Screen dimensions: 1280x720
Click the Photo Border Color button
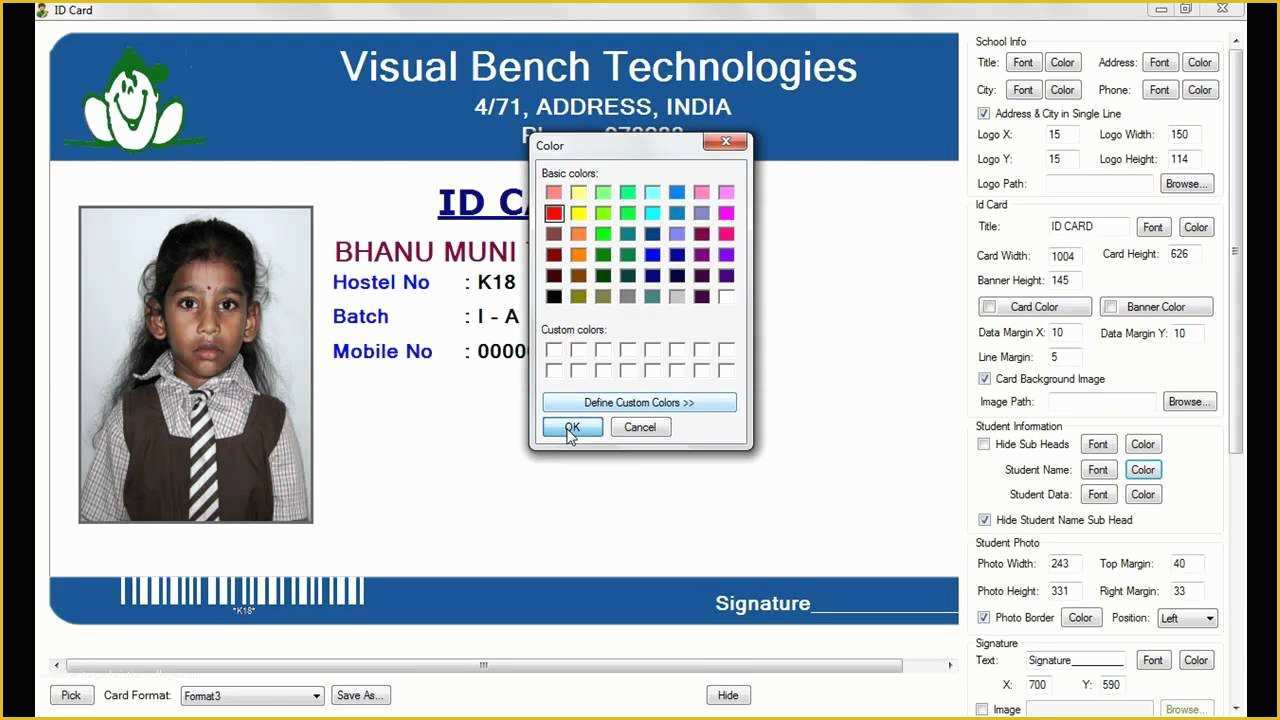coord(1081,618)
